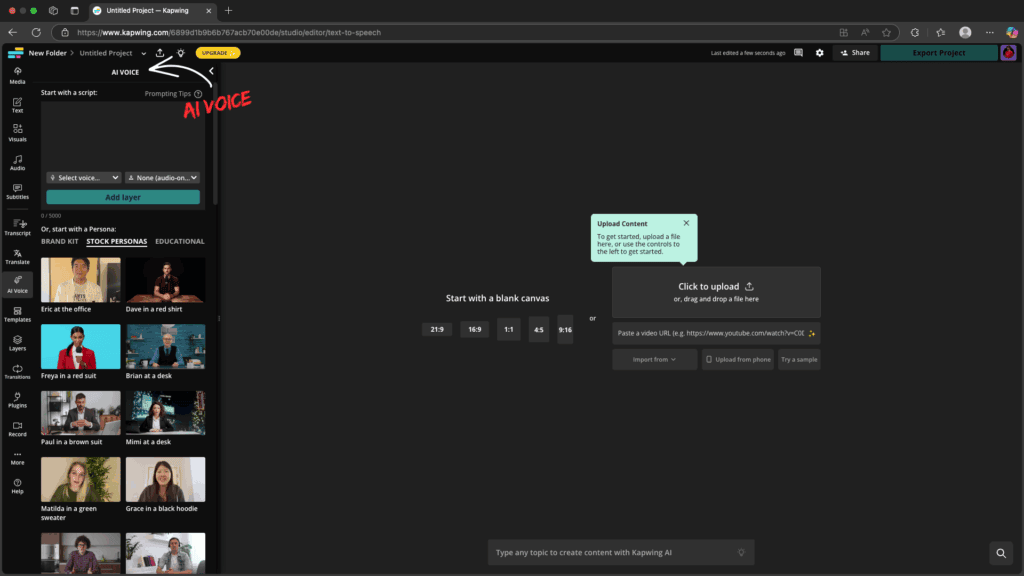Open the Subtitles panel

click(17, 192)
